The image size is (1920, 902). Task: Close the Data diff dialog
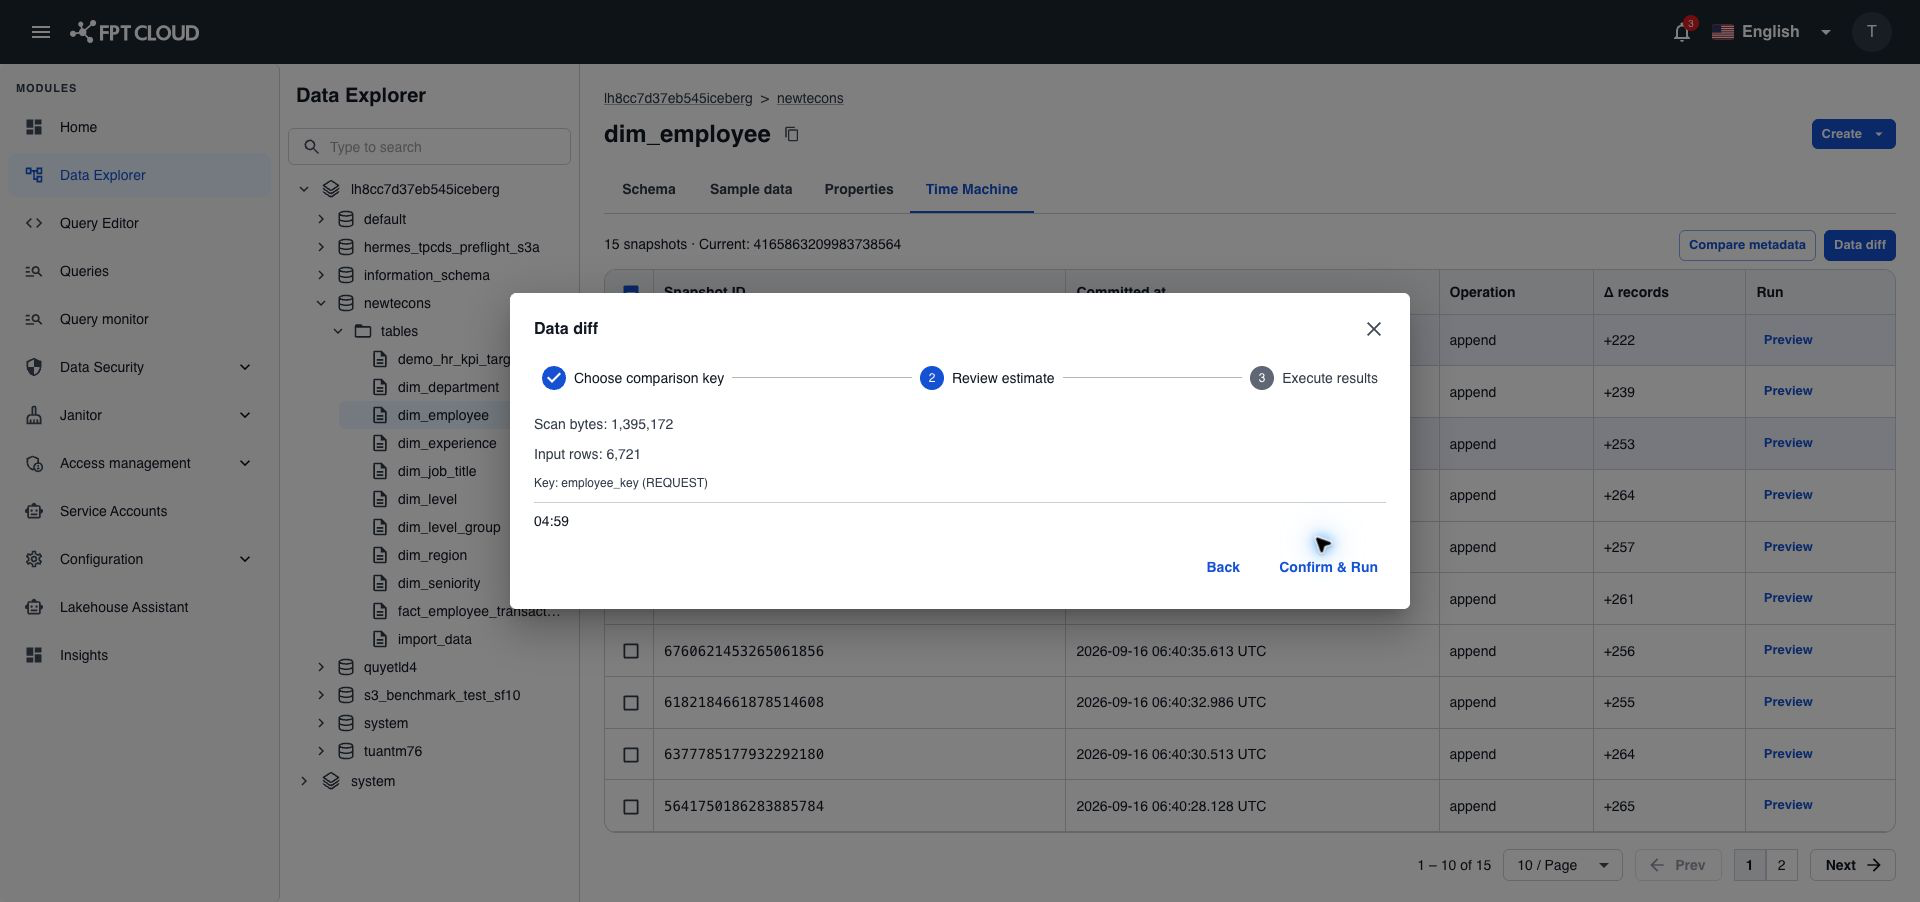(x=1373, y=329)
